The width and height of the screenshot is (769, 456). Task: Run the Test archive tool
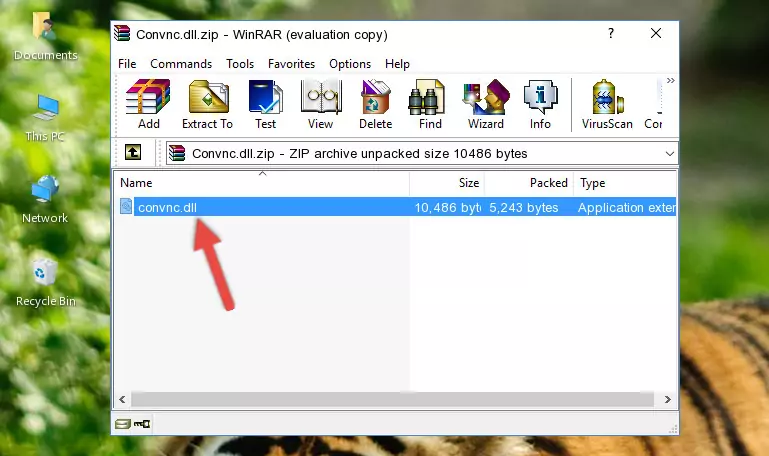pyautogui.click(x=265, y=104)
